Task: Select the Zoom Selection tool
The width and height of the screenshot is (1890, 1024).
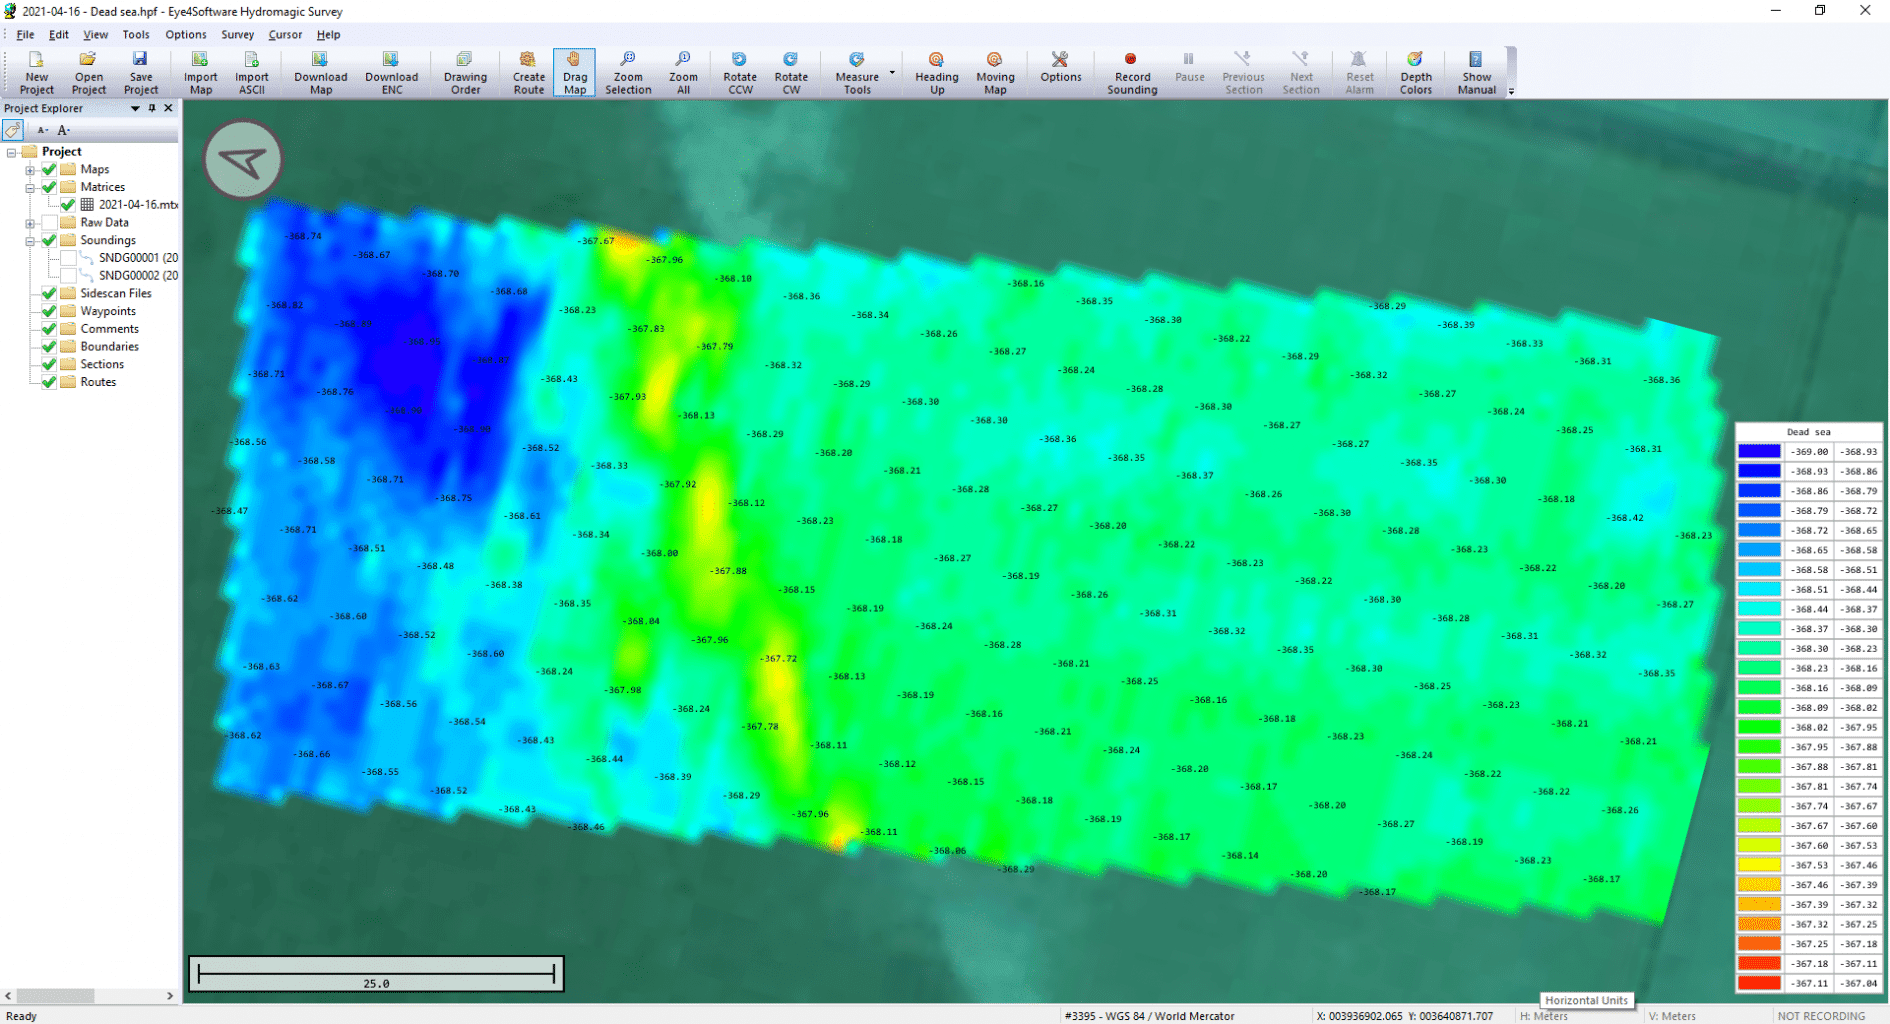Action: [x=628, y=73]
